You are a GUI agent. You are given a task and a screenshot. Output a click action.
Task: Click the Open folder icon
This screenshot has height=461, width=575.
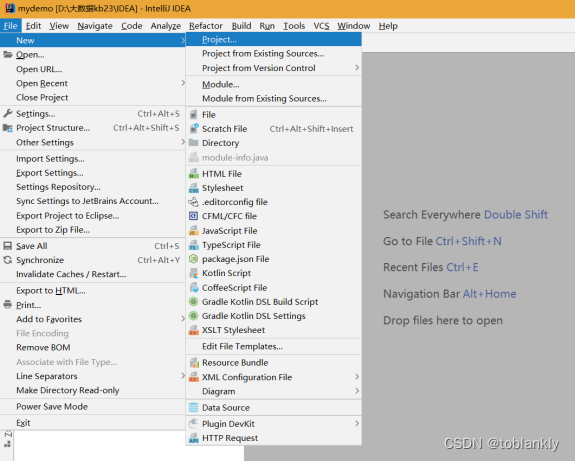(x=8, y=55)
